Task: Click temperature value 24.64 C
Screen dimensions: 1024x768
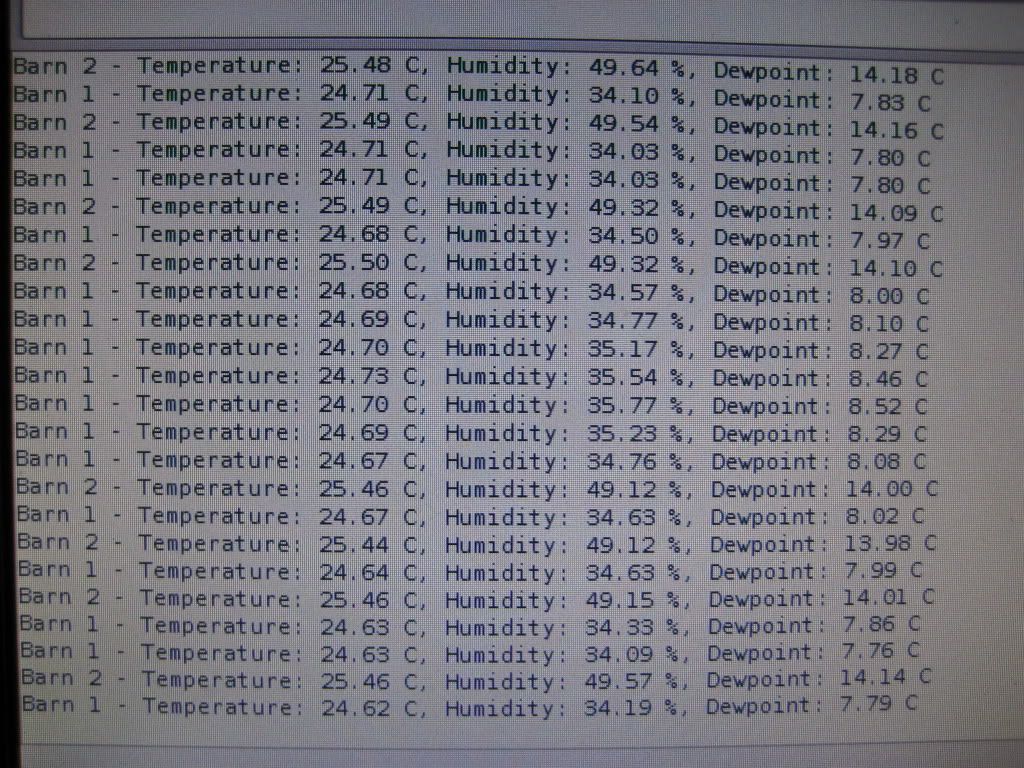Action: 369,573
